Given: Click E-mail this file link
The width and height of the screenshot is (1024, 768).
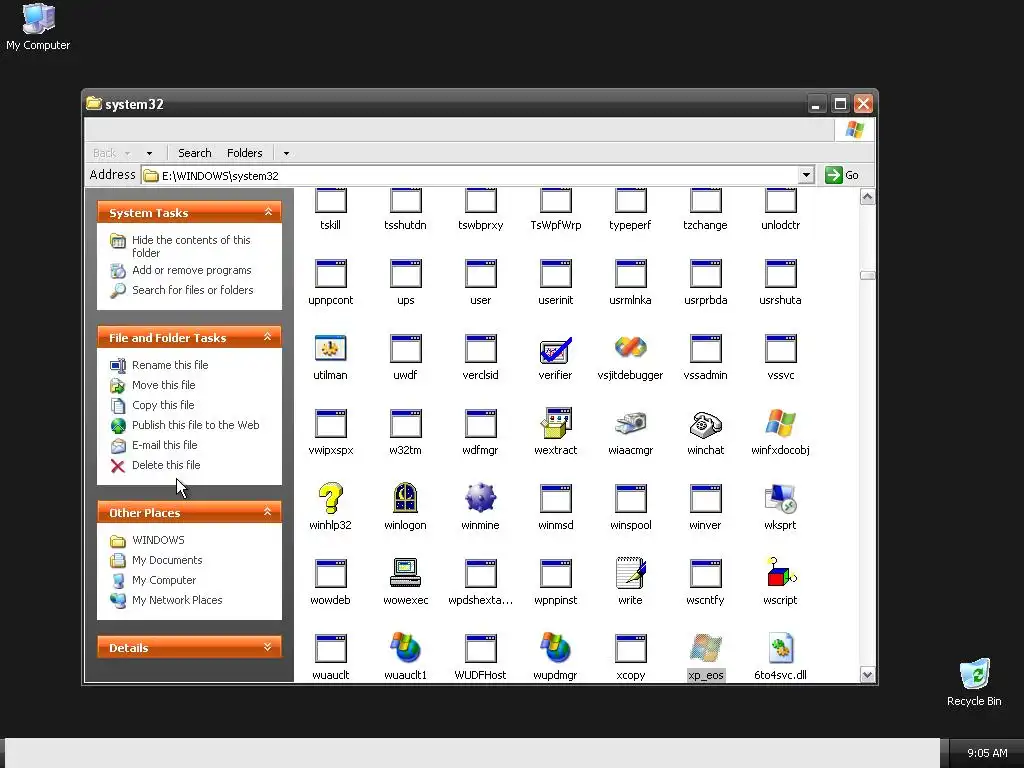Looking at the screenshot, I should (x=165, y=445).
